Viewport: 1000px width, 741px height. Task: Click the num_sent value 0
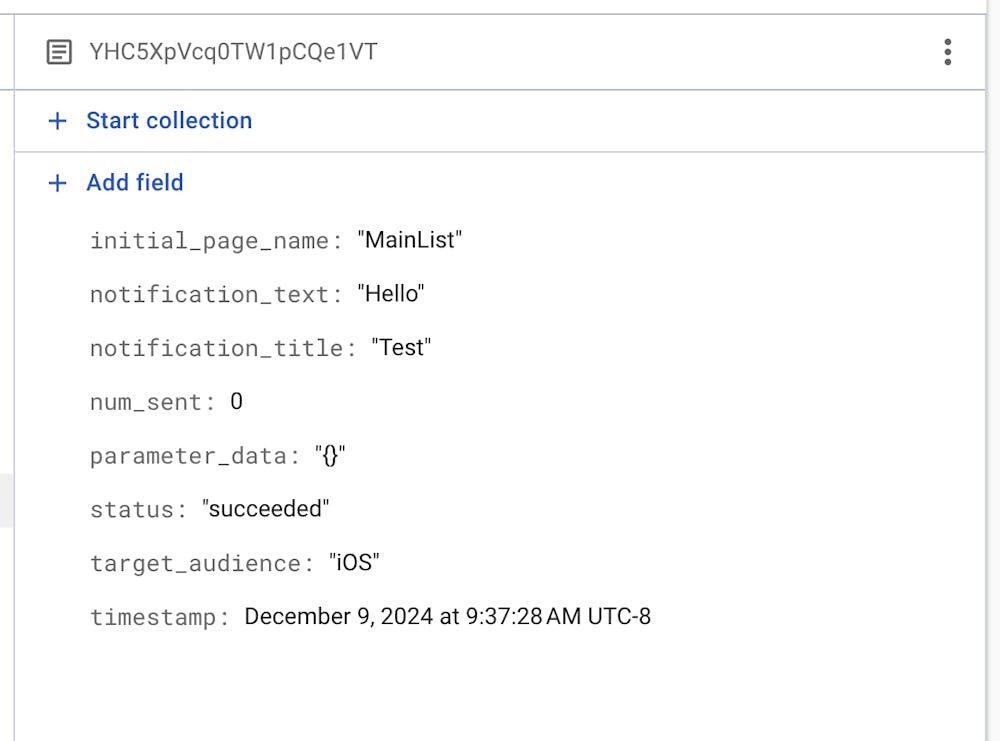coord(237,402)
